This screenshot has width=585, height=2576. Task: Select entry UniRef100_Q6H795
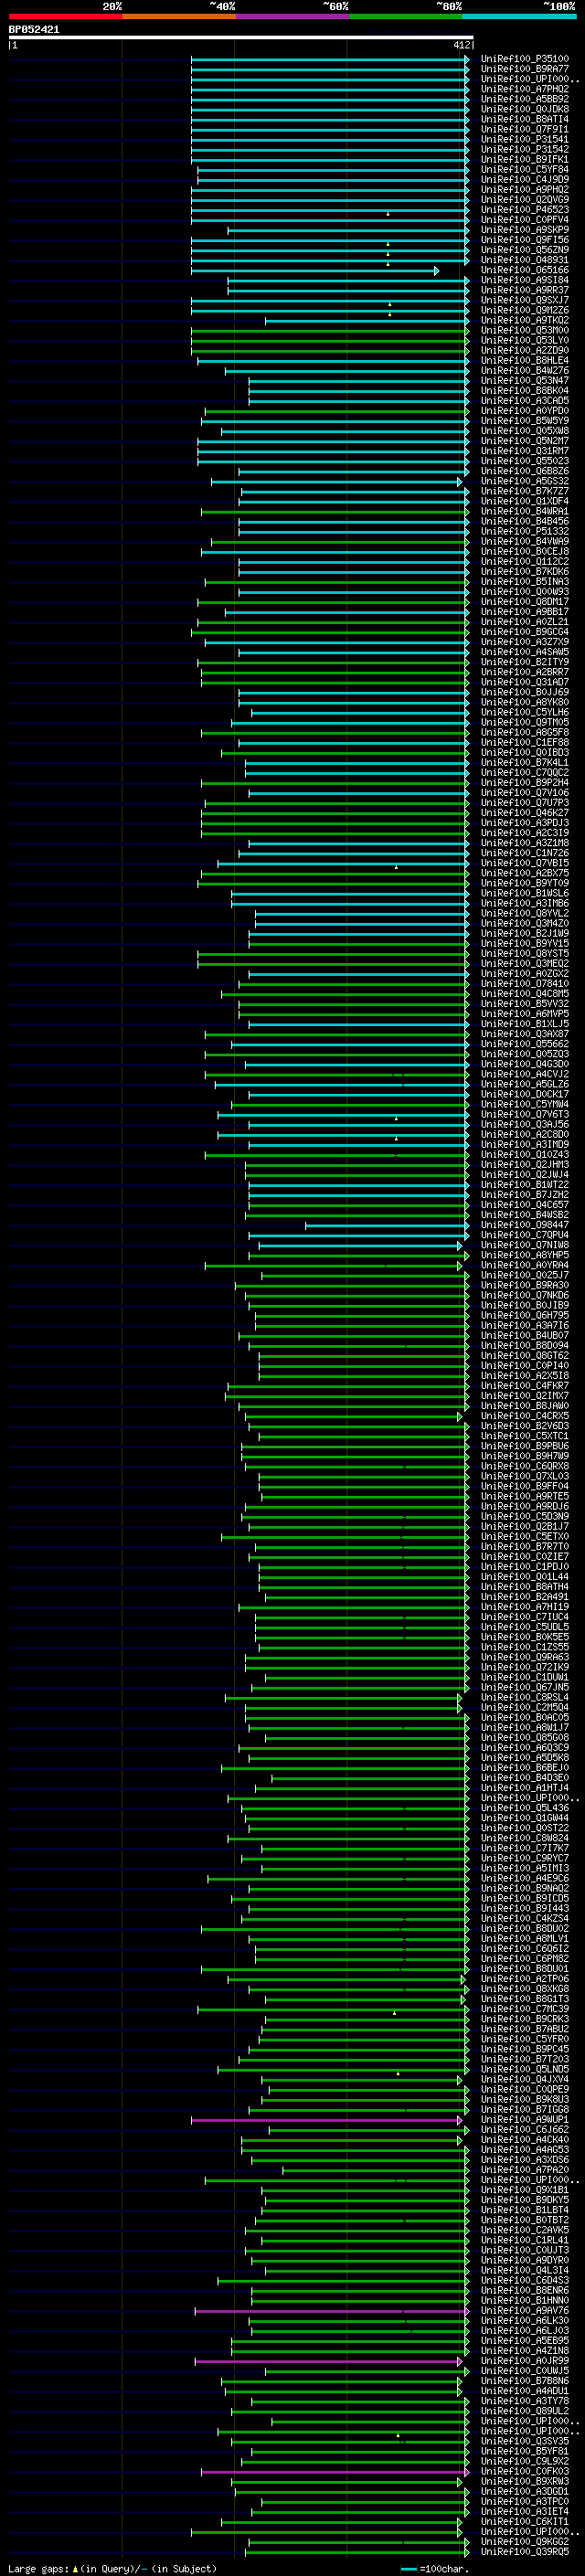[x=524, y=1315]
